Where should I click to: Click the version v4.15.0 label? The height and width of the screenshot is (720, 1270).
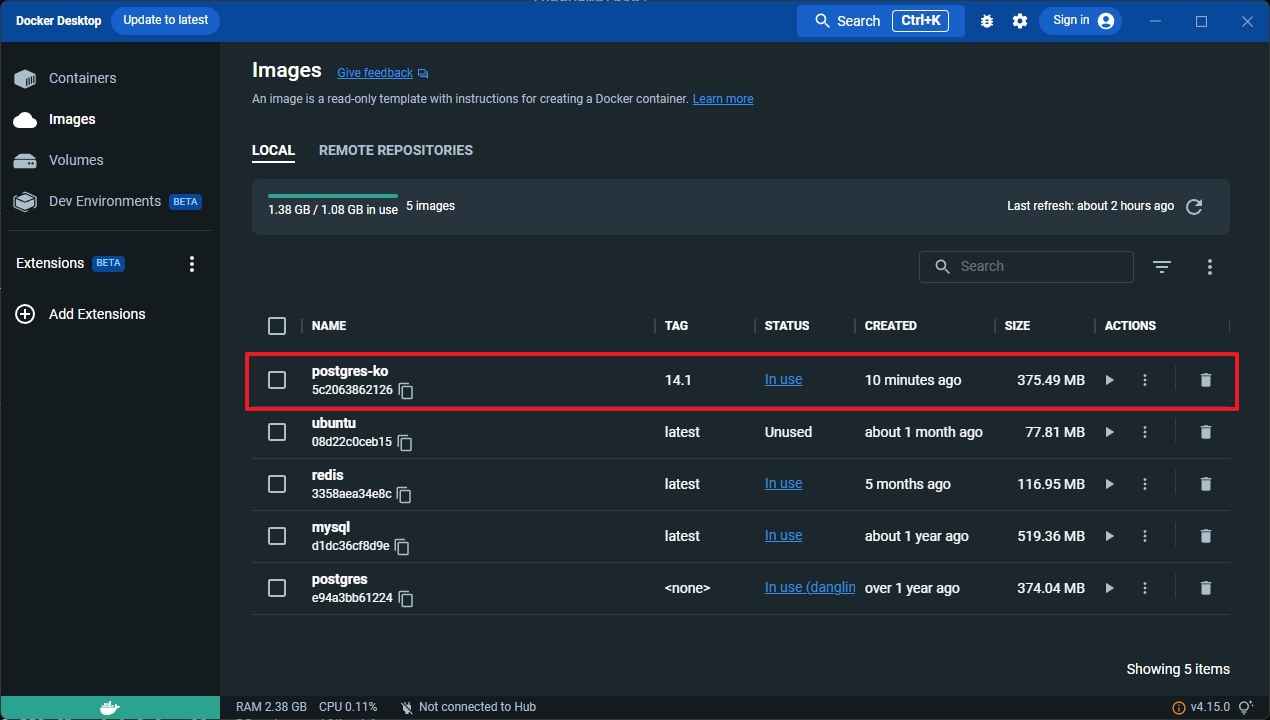coord(1209,708)
